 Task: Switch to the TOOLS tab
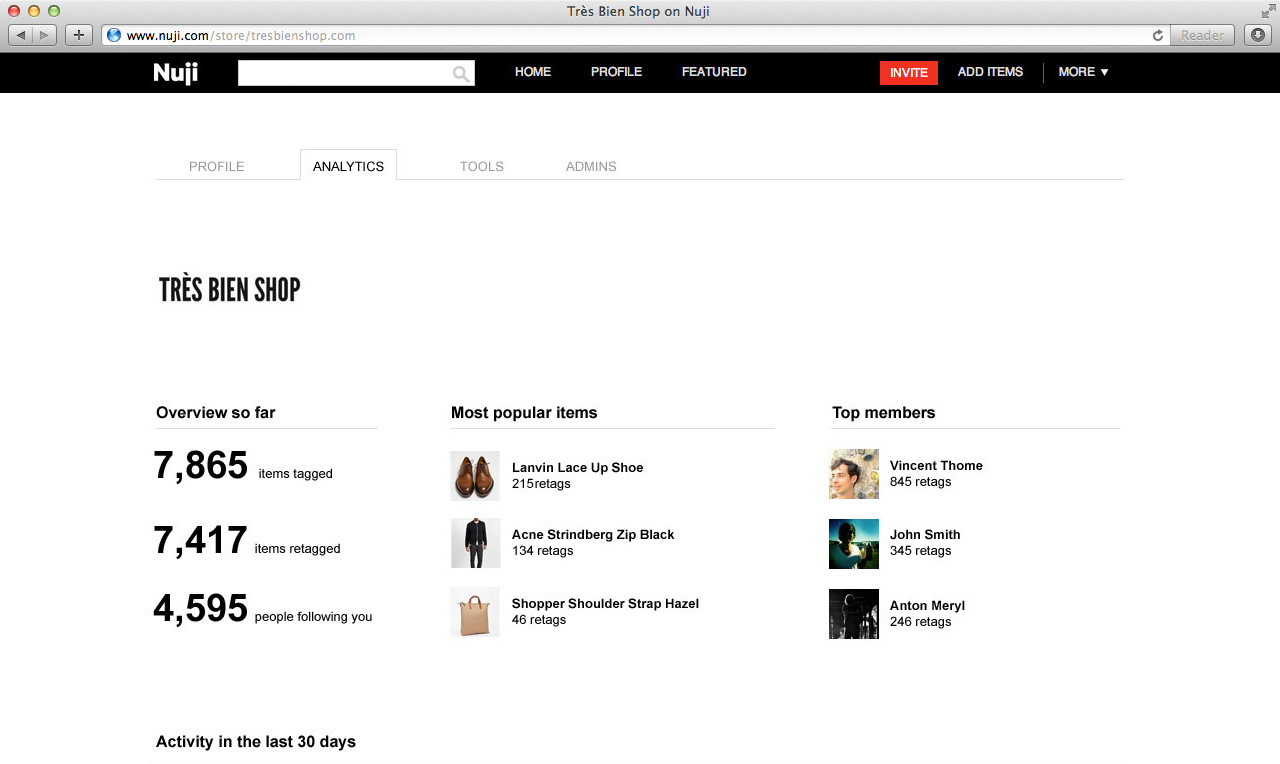(x=482, y=166)
